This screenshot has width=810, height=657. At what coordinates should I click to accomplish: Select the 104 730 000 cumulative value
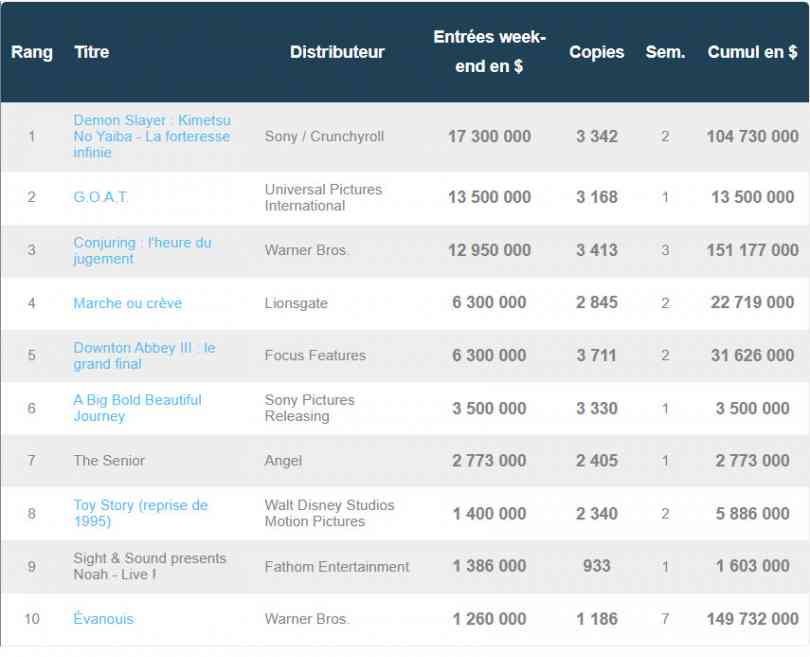click(753, 136)
